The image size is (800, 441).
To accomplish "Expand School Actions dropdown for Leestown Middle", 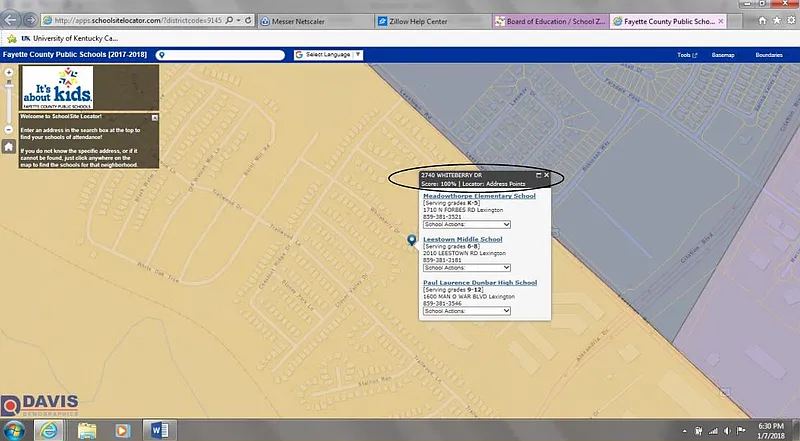I will point(466,268).
